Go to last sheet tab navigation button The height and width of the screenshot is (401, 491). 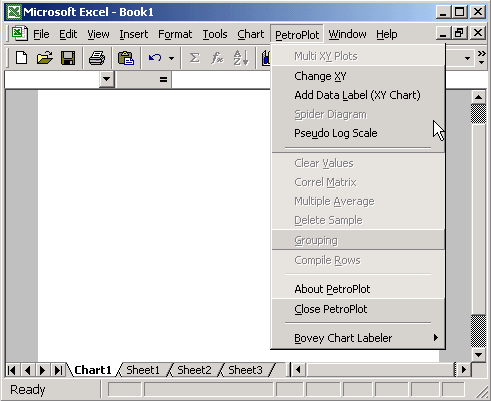tap(58, 370)
